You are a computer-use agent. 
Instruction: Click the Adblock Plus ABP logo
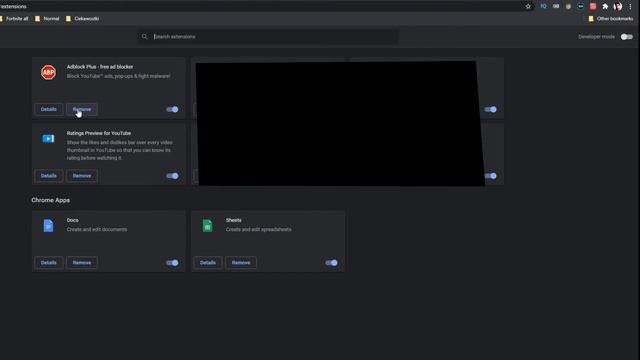coord(48,72)
